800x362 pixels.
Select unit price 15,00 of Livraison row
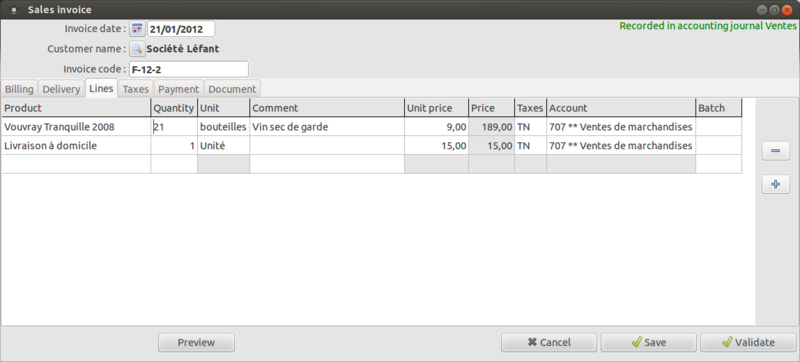pyautogui.click(x=437, y=146)
